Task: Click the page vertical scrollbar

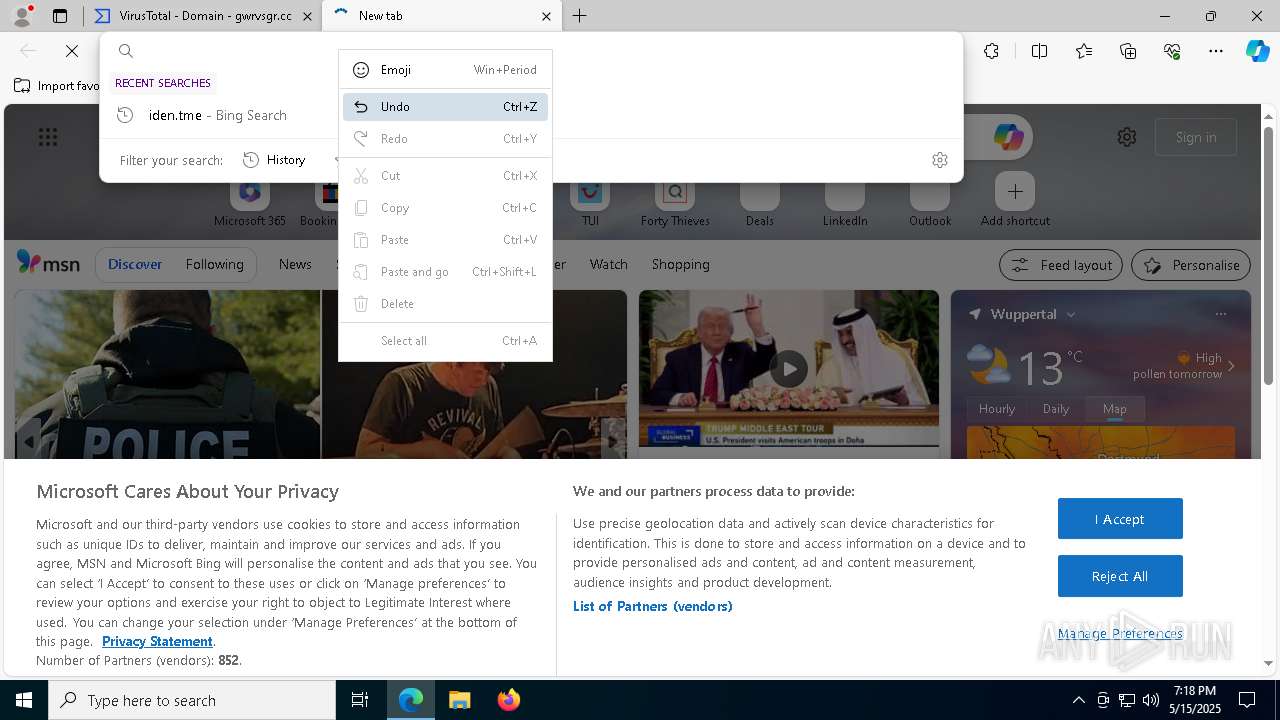Action: (1268, 255)
